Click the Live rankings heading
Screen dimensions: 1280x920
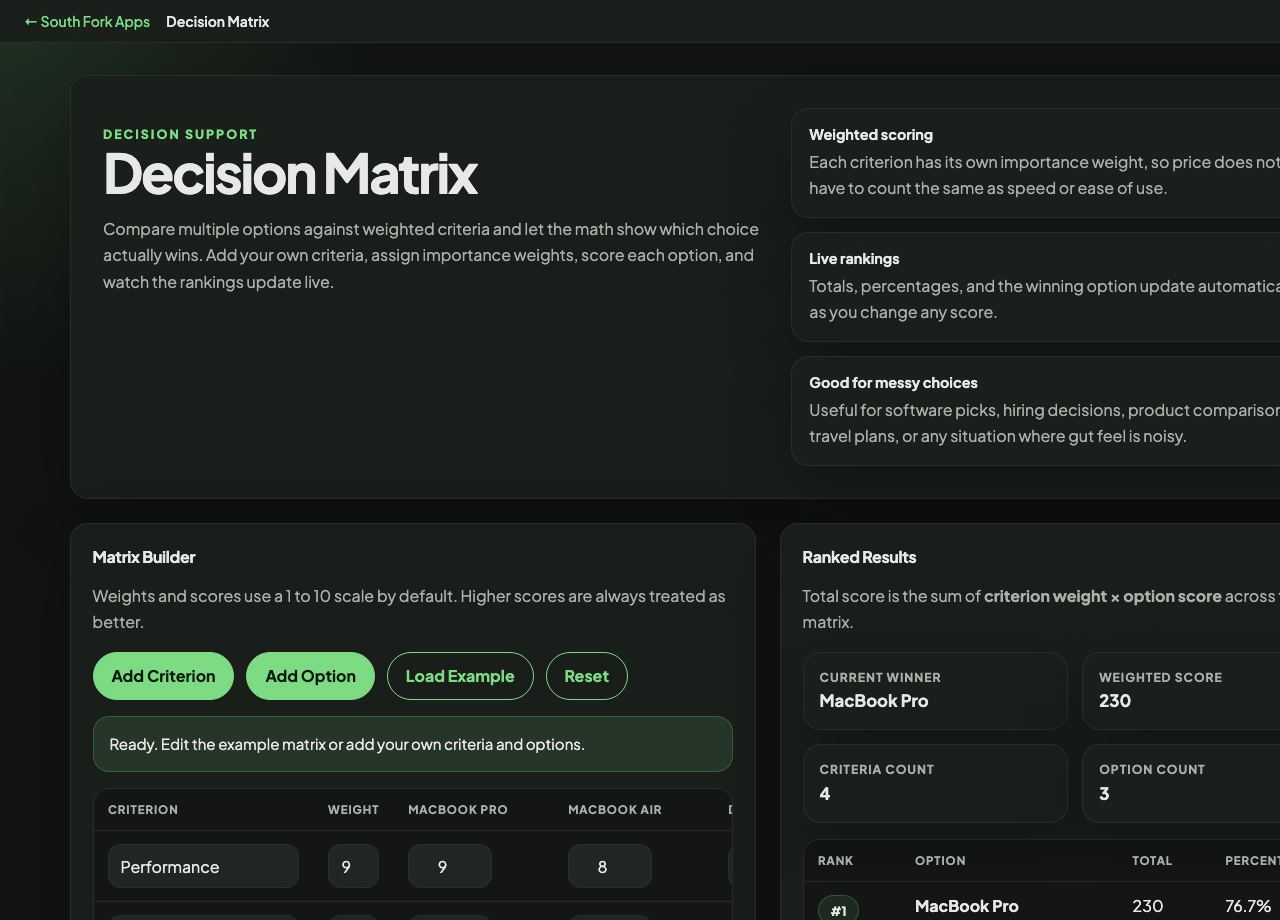pyautogui.click(x=854, y=259)
